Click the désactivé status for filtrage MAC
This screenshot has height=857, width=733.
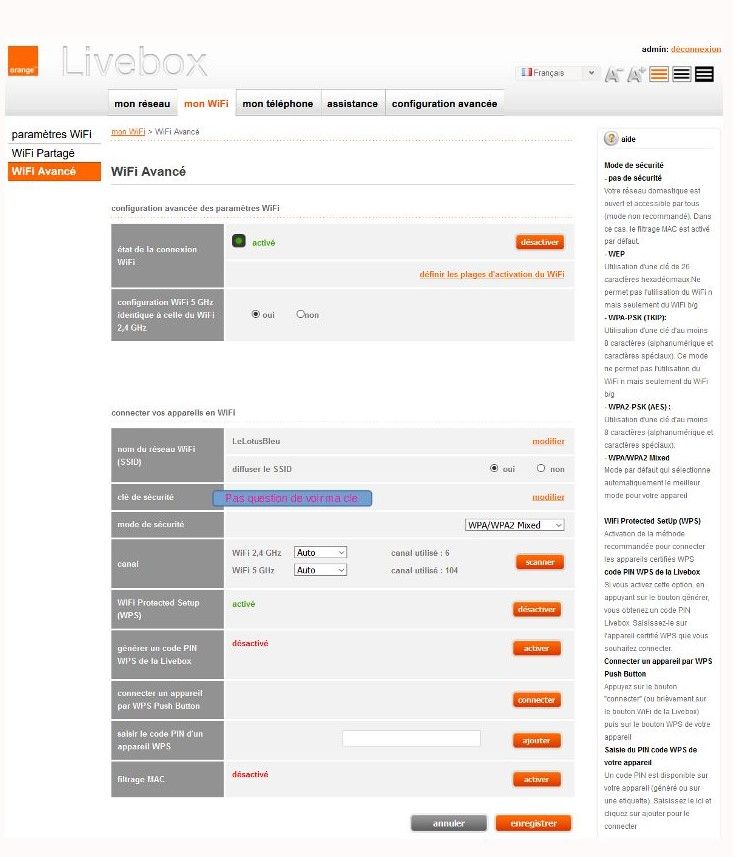[x=250, y=774]
